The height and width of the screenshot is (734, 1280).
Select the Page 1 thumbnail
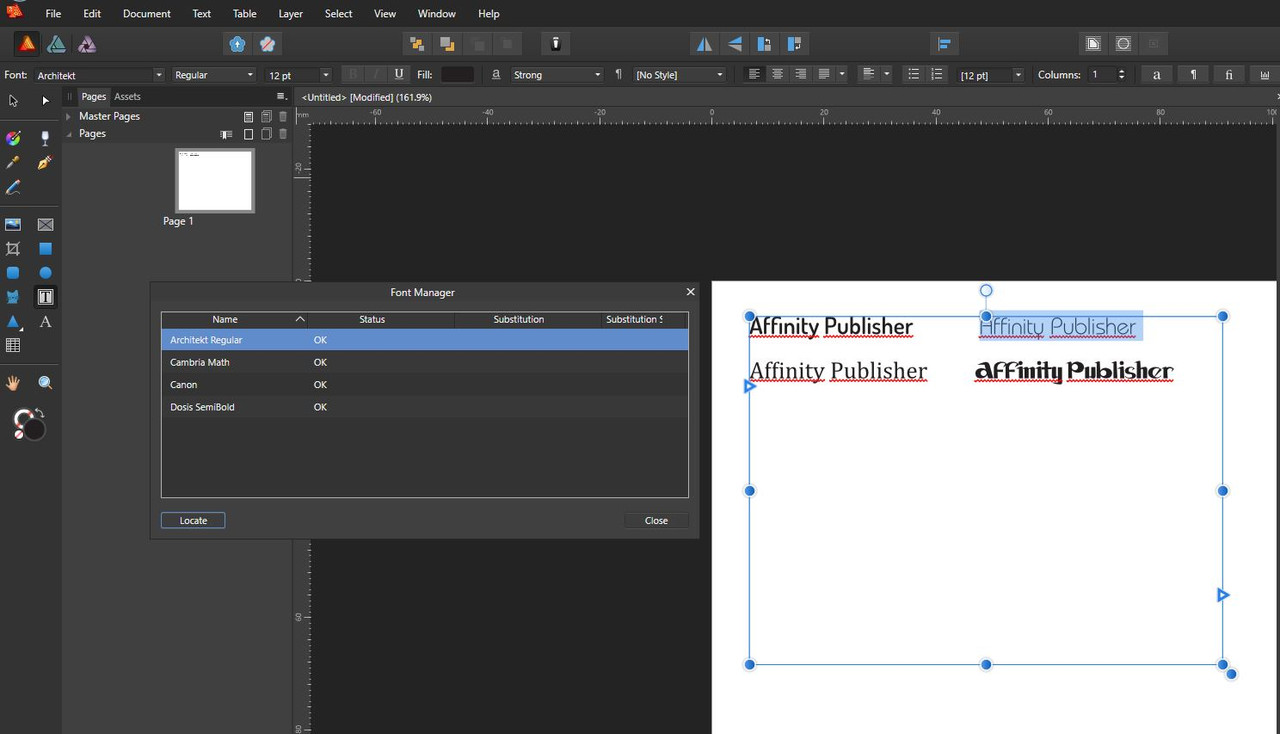(x=214, y=181)
